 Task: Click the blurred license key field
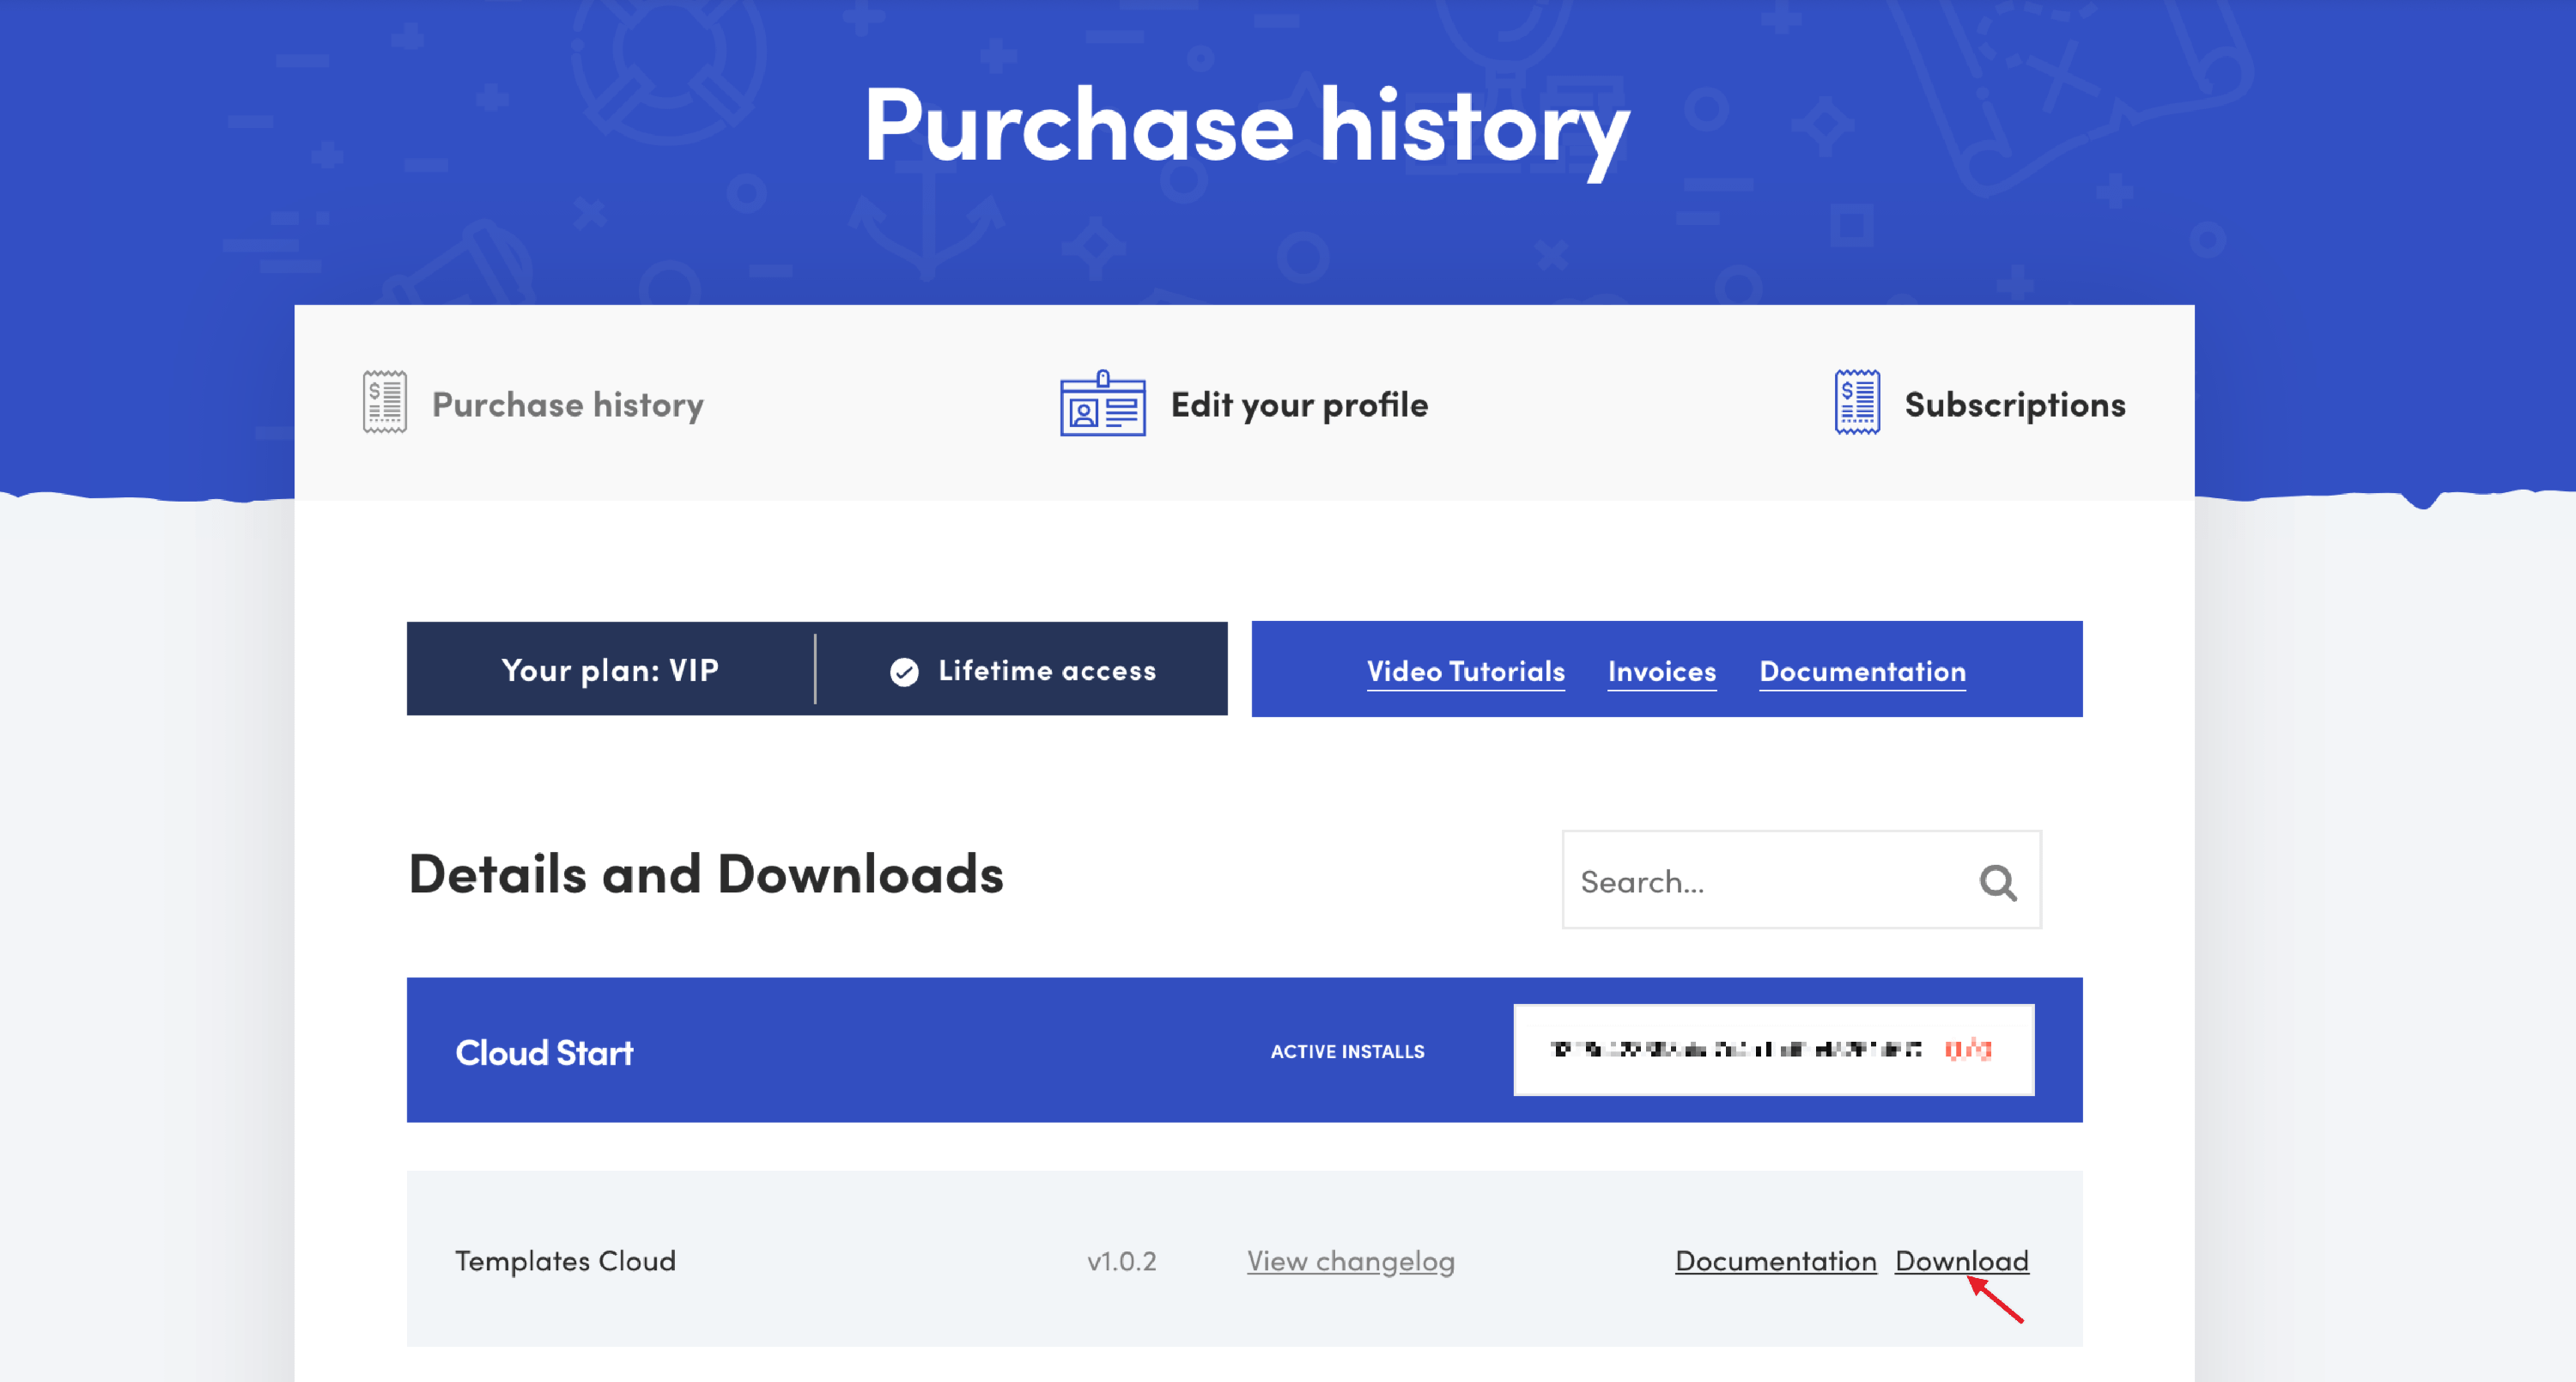tap(1735, 1049)
